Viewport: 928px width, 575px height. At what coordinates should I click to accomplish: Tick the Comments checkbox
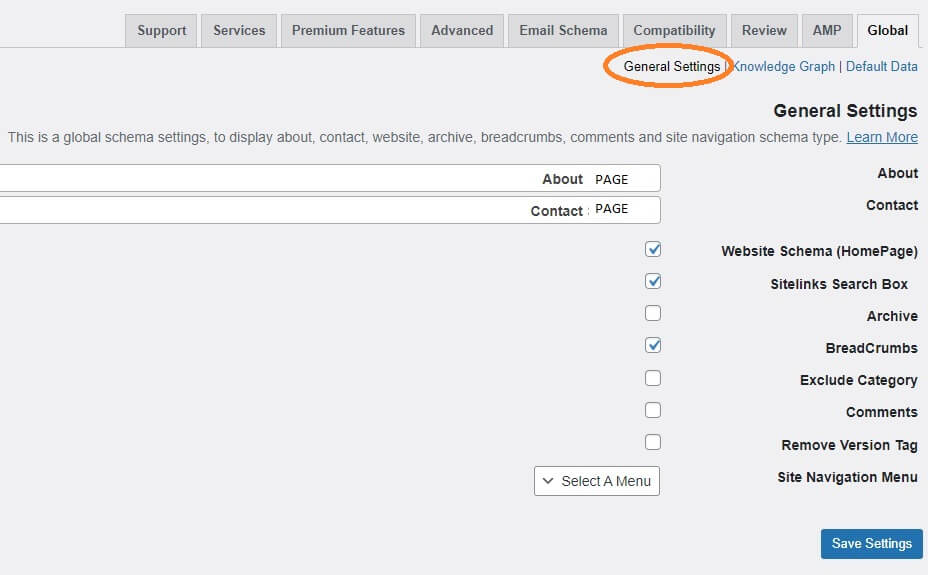click(x=653, y=410)
